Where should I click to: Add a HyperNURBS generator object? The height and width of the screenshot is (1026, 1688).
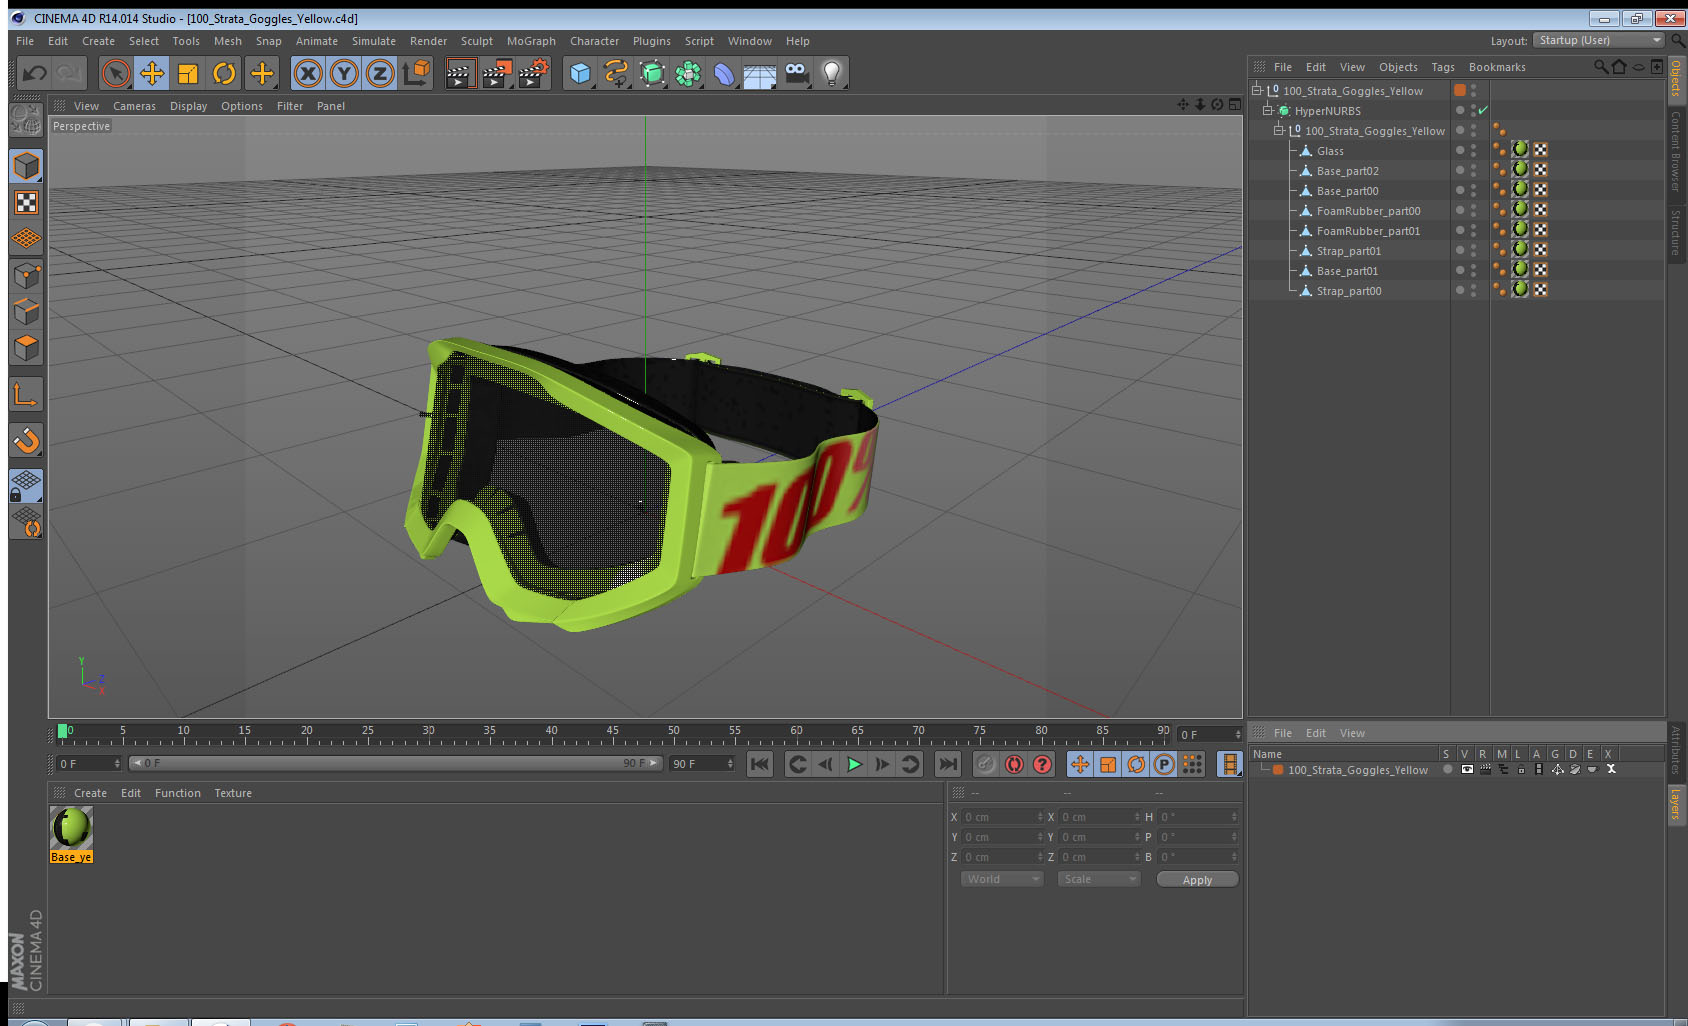pos(652,73)
